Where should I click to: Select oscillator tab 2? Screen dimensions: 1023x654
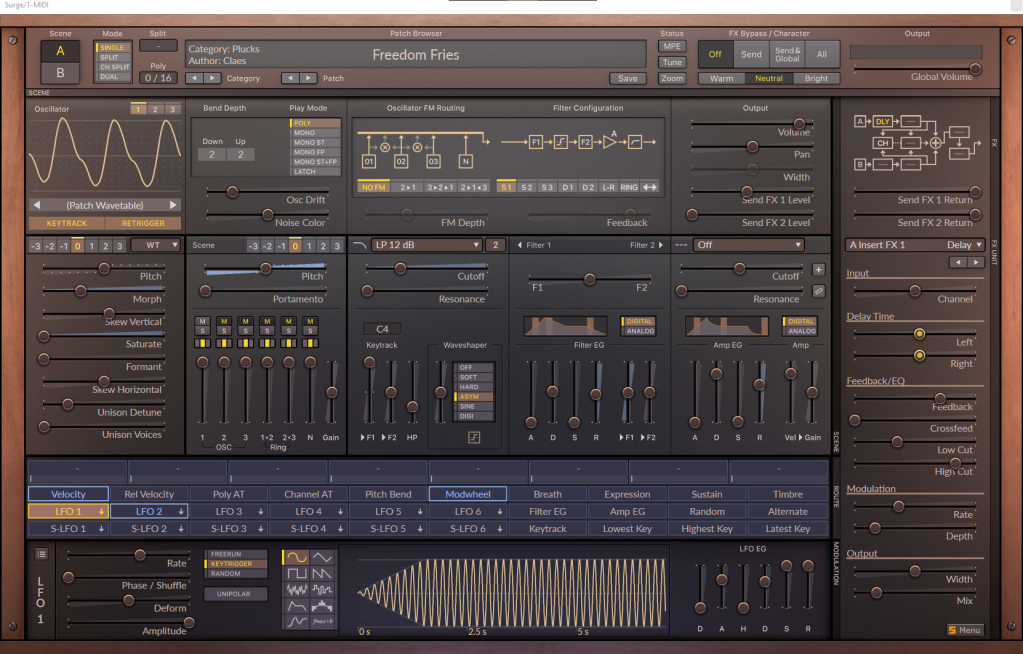point(155,108)
